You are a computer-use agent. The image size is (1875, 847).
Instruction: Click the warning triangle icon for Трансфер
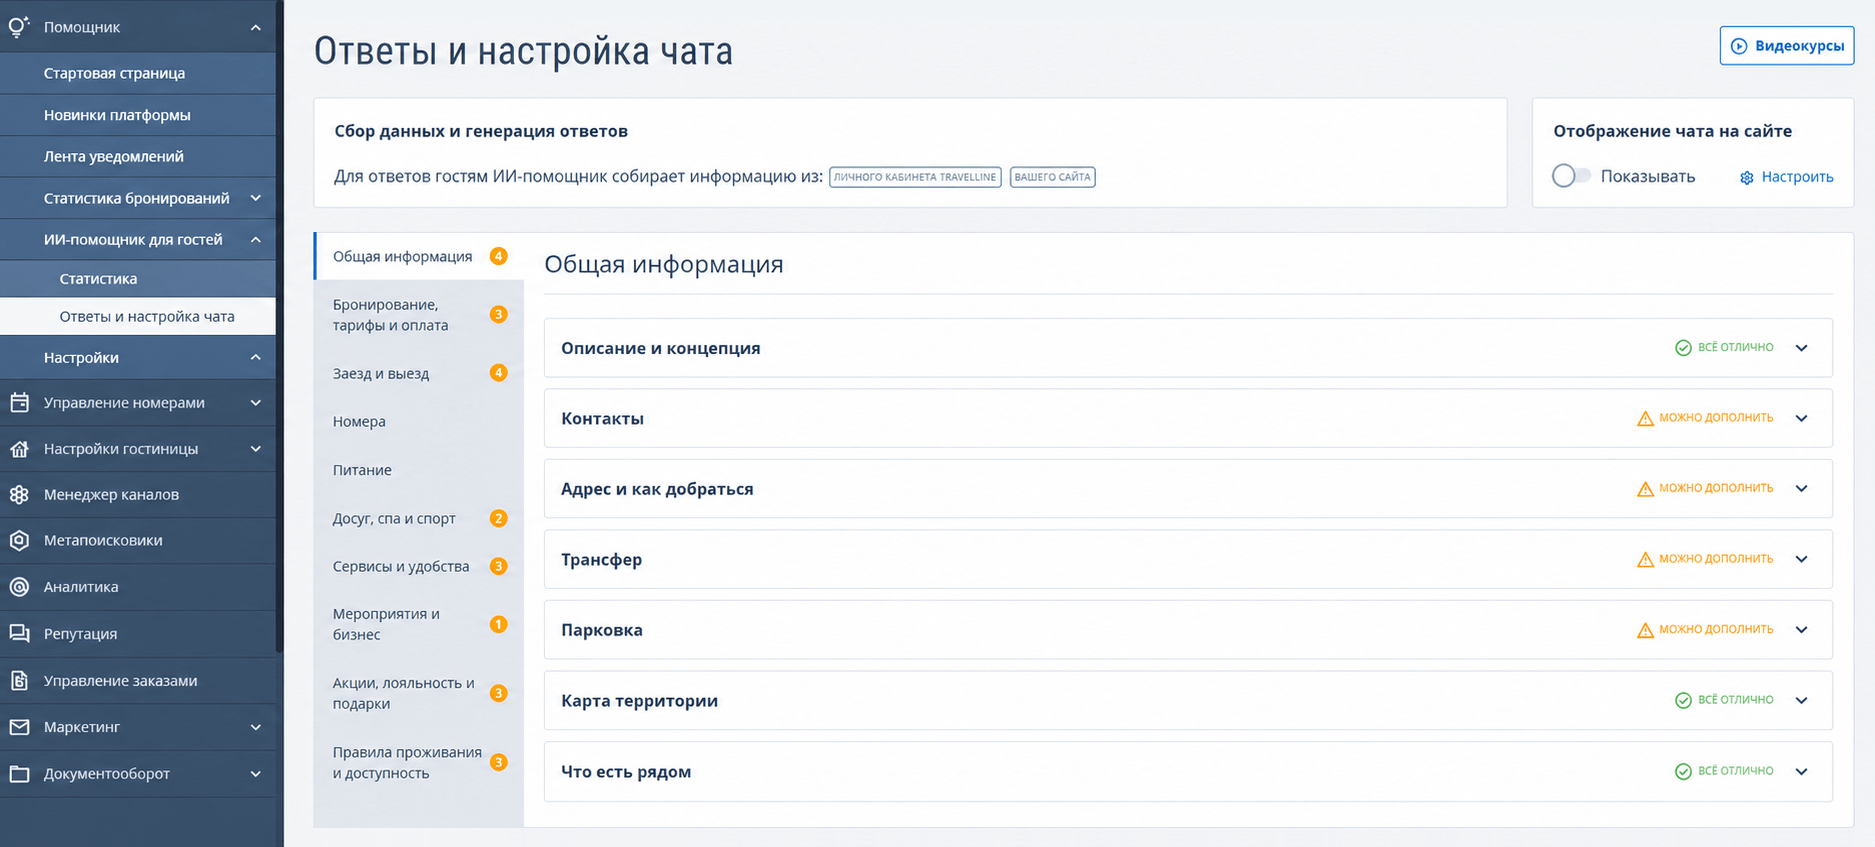pyautogui.click(x=1645, y=559)
